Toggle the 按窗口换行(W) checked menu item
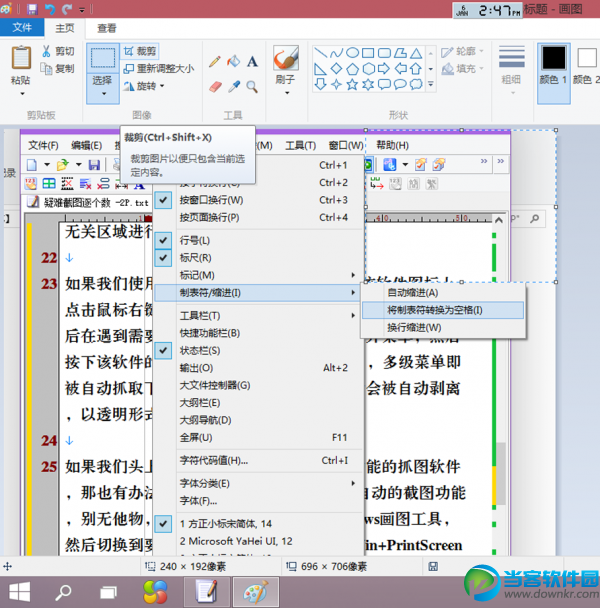Screen dimensions: 600x608 259,200
